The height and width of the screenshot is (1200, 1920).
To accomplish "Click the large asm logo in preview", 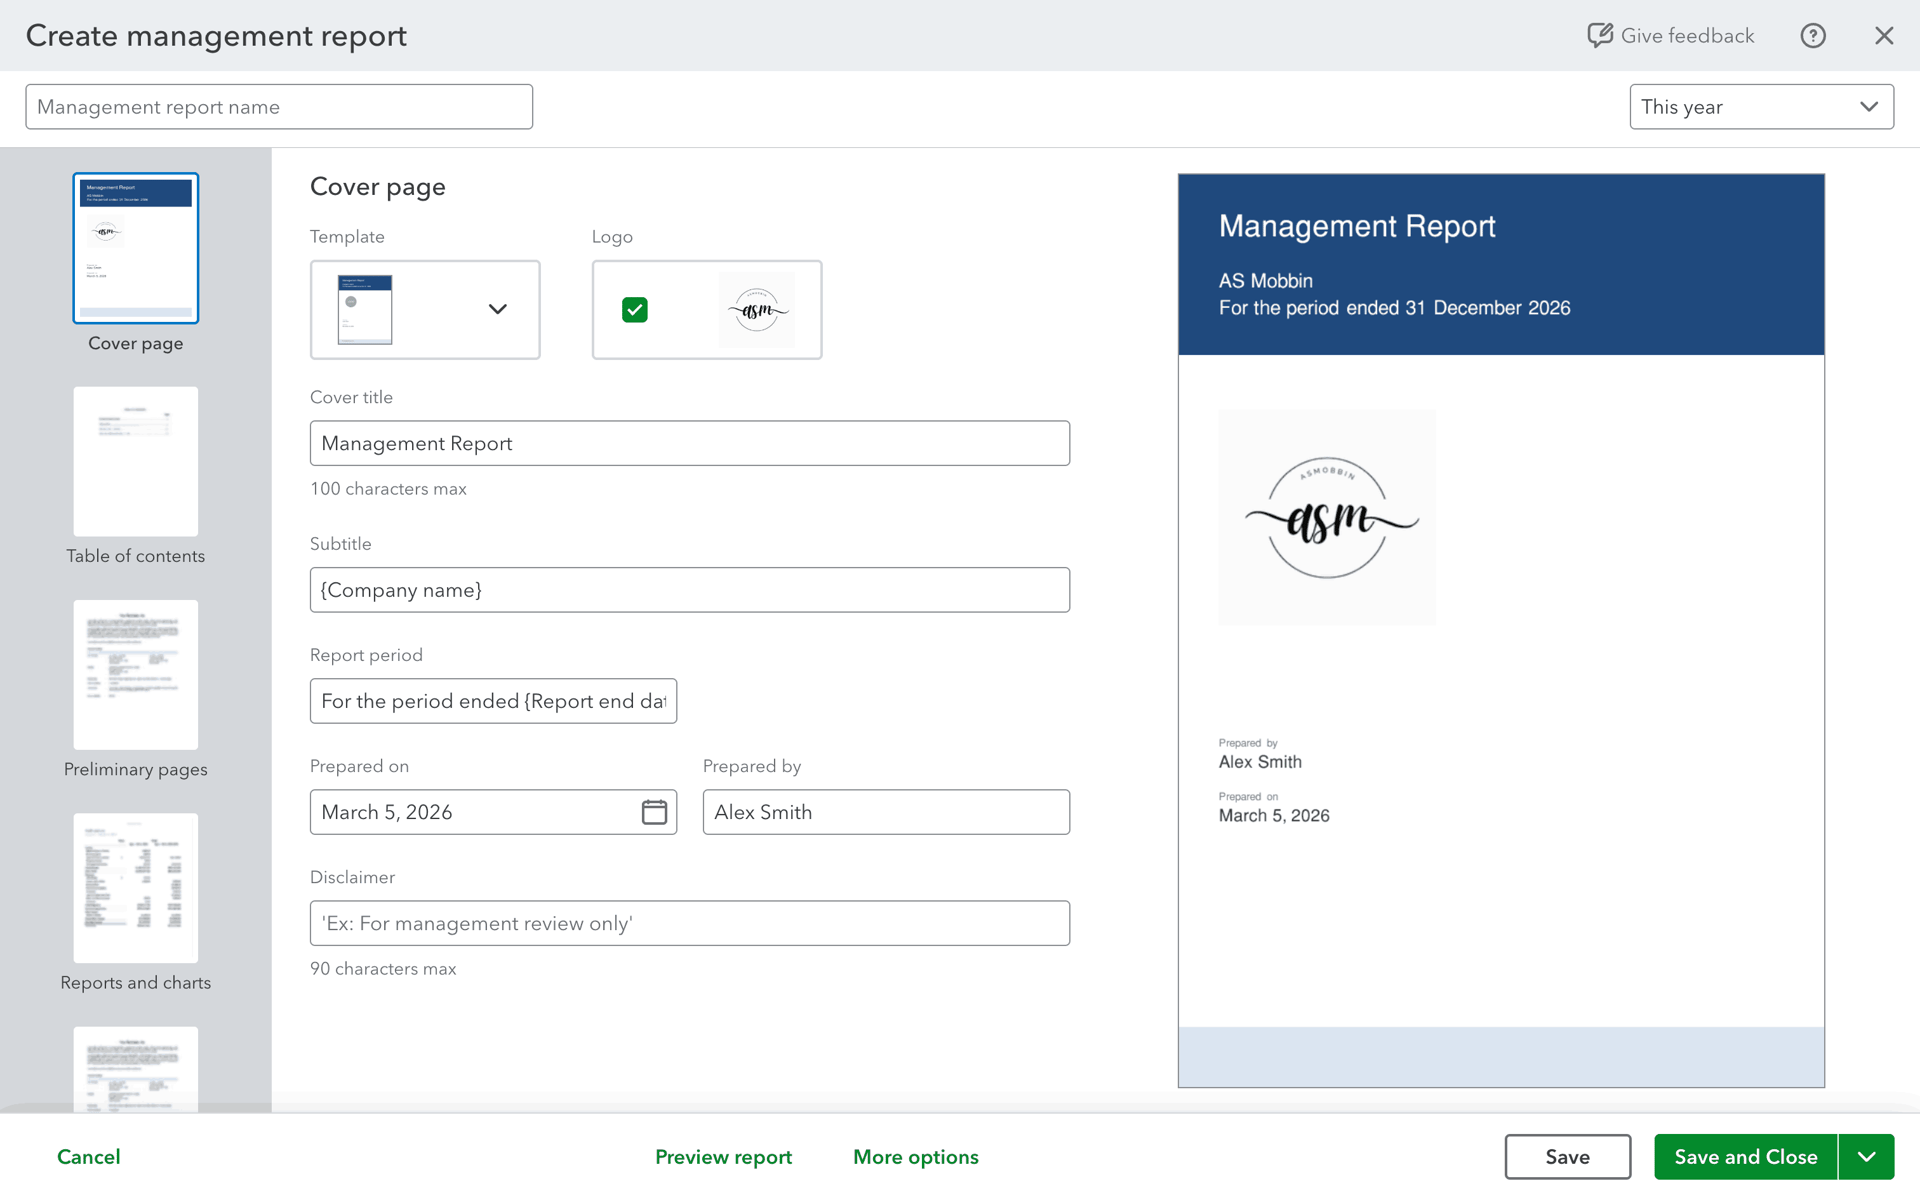I will [1327, 517].
